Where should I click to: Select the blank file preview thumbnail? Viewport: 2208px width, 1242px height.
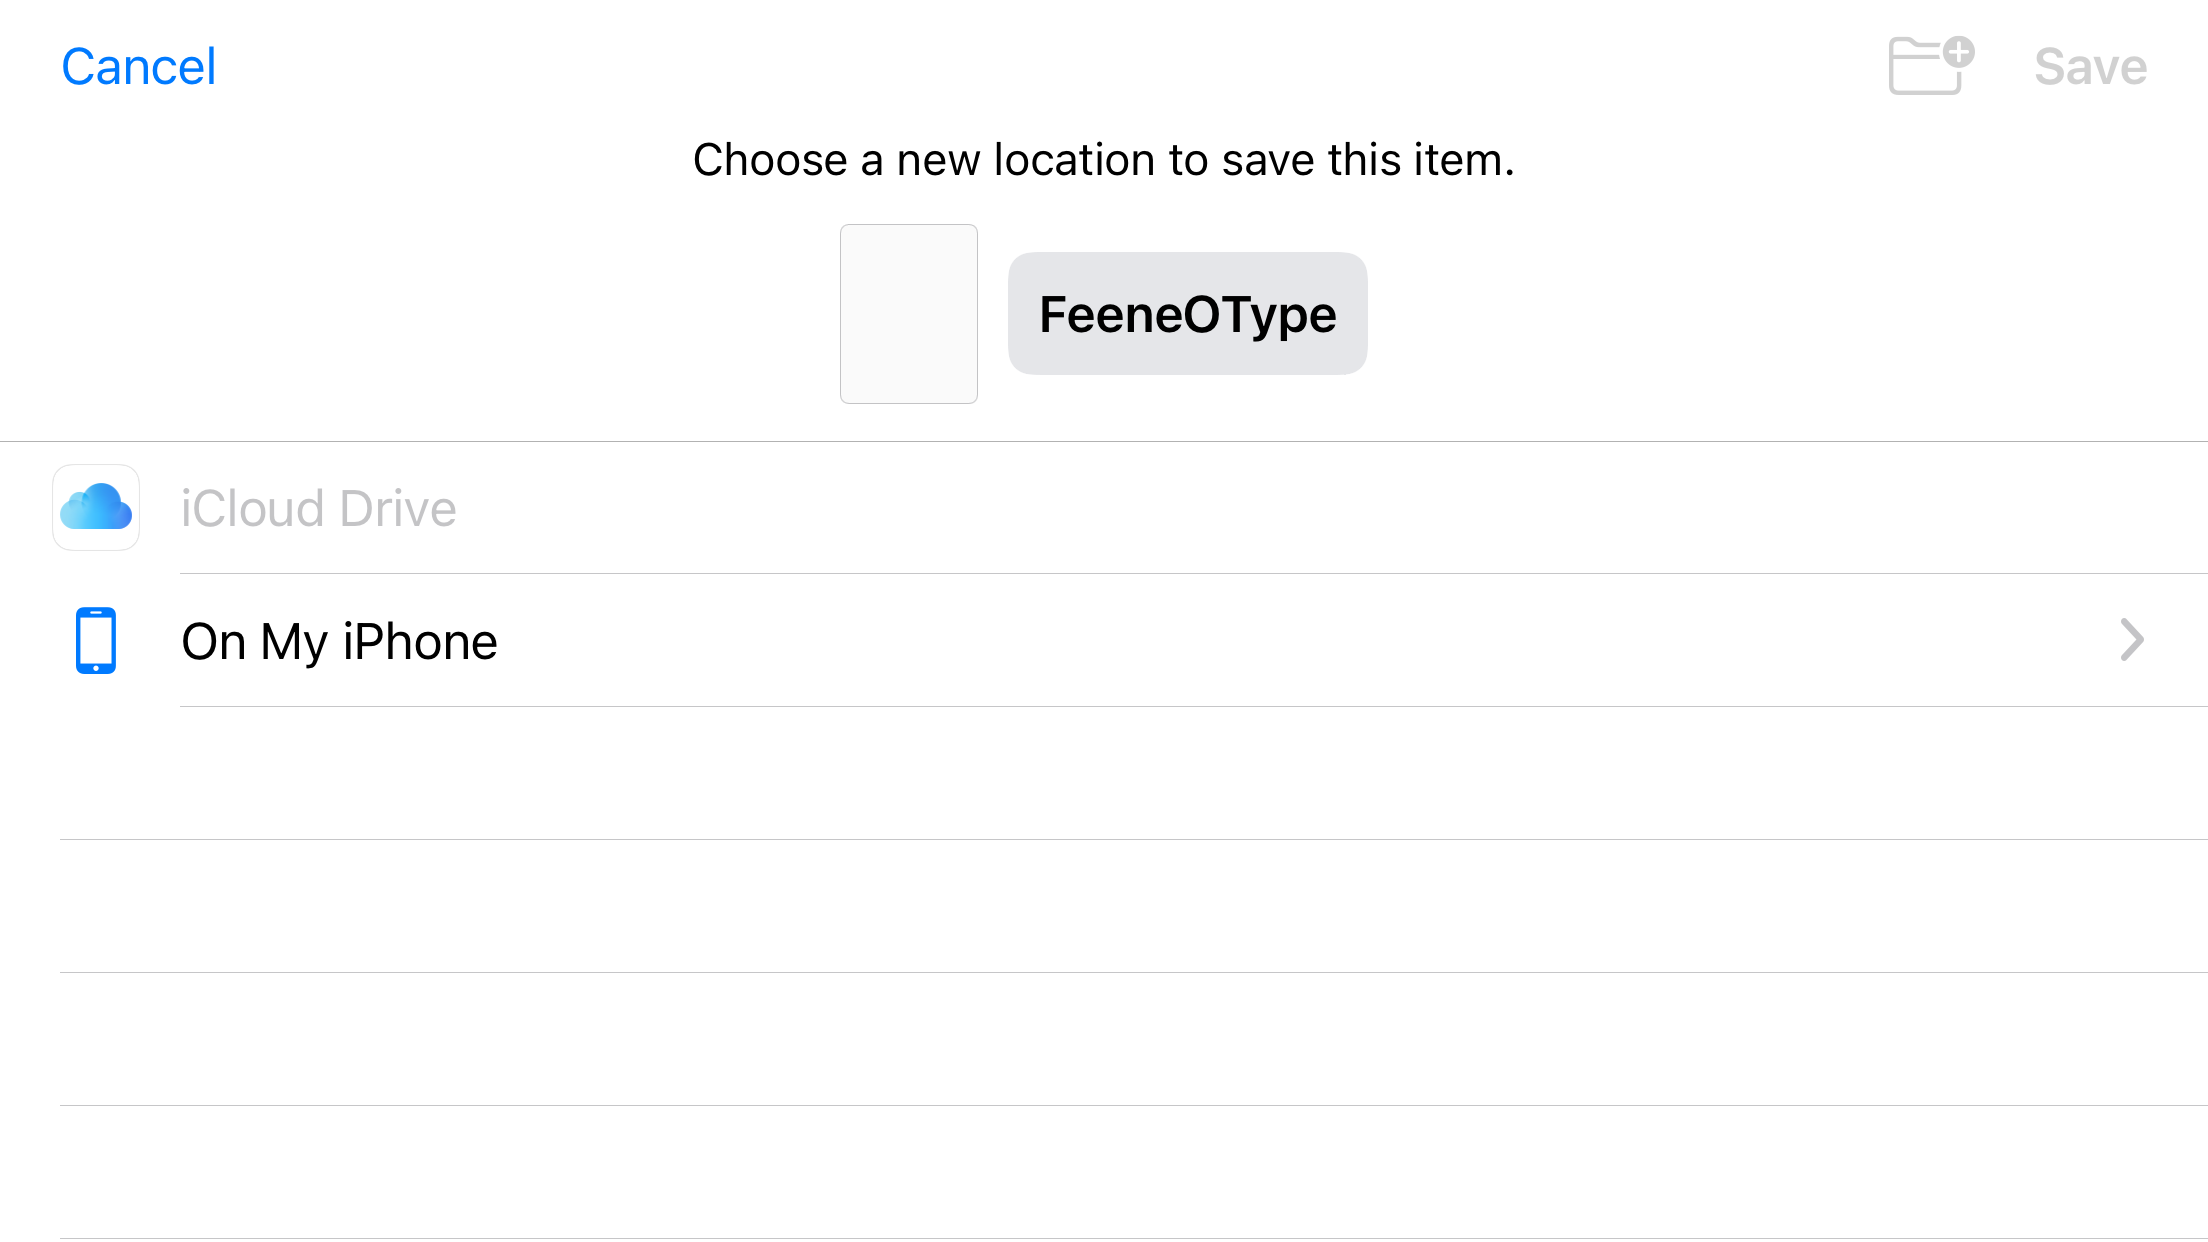coord(908,314)
